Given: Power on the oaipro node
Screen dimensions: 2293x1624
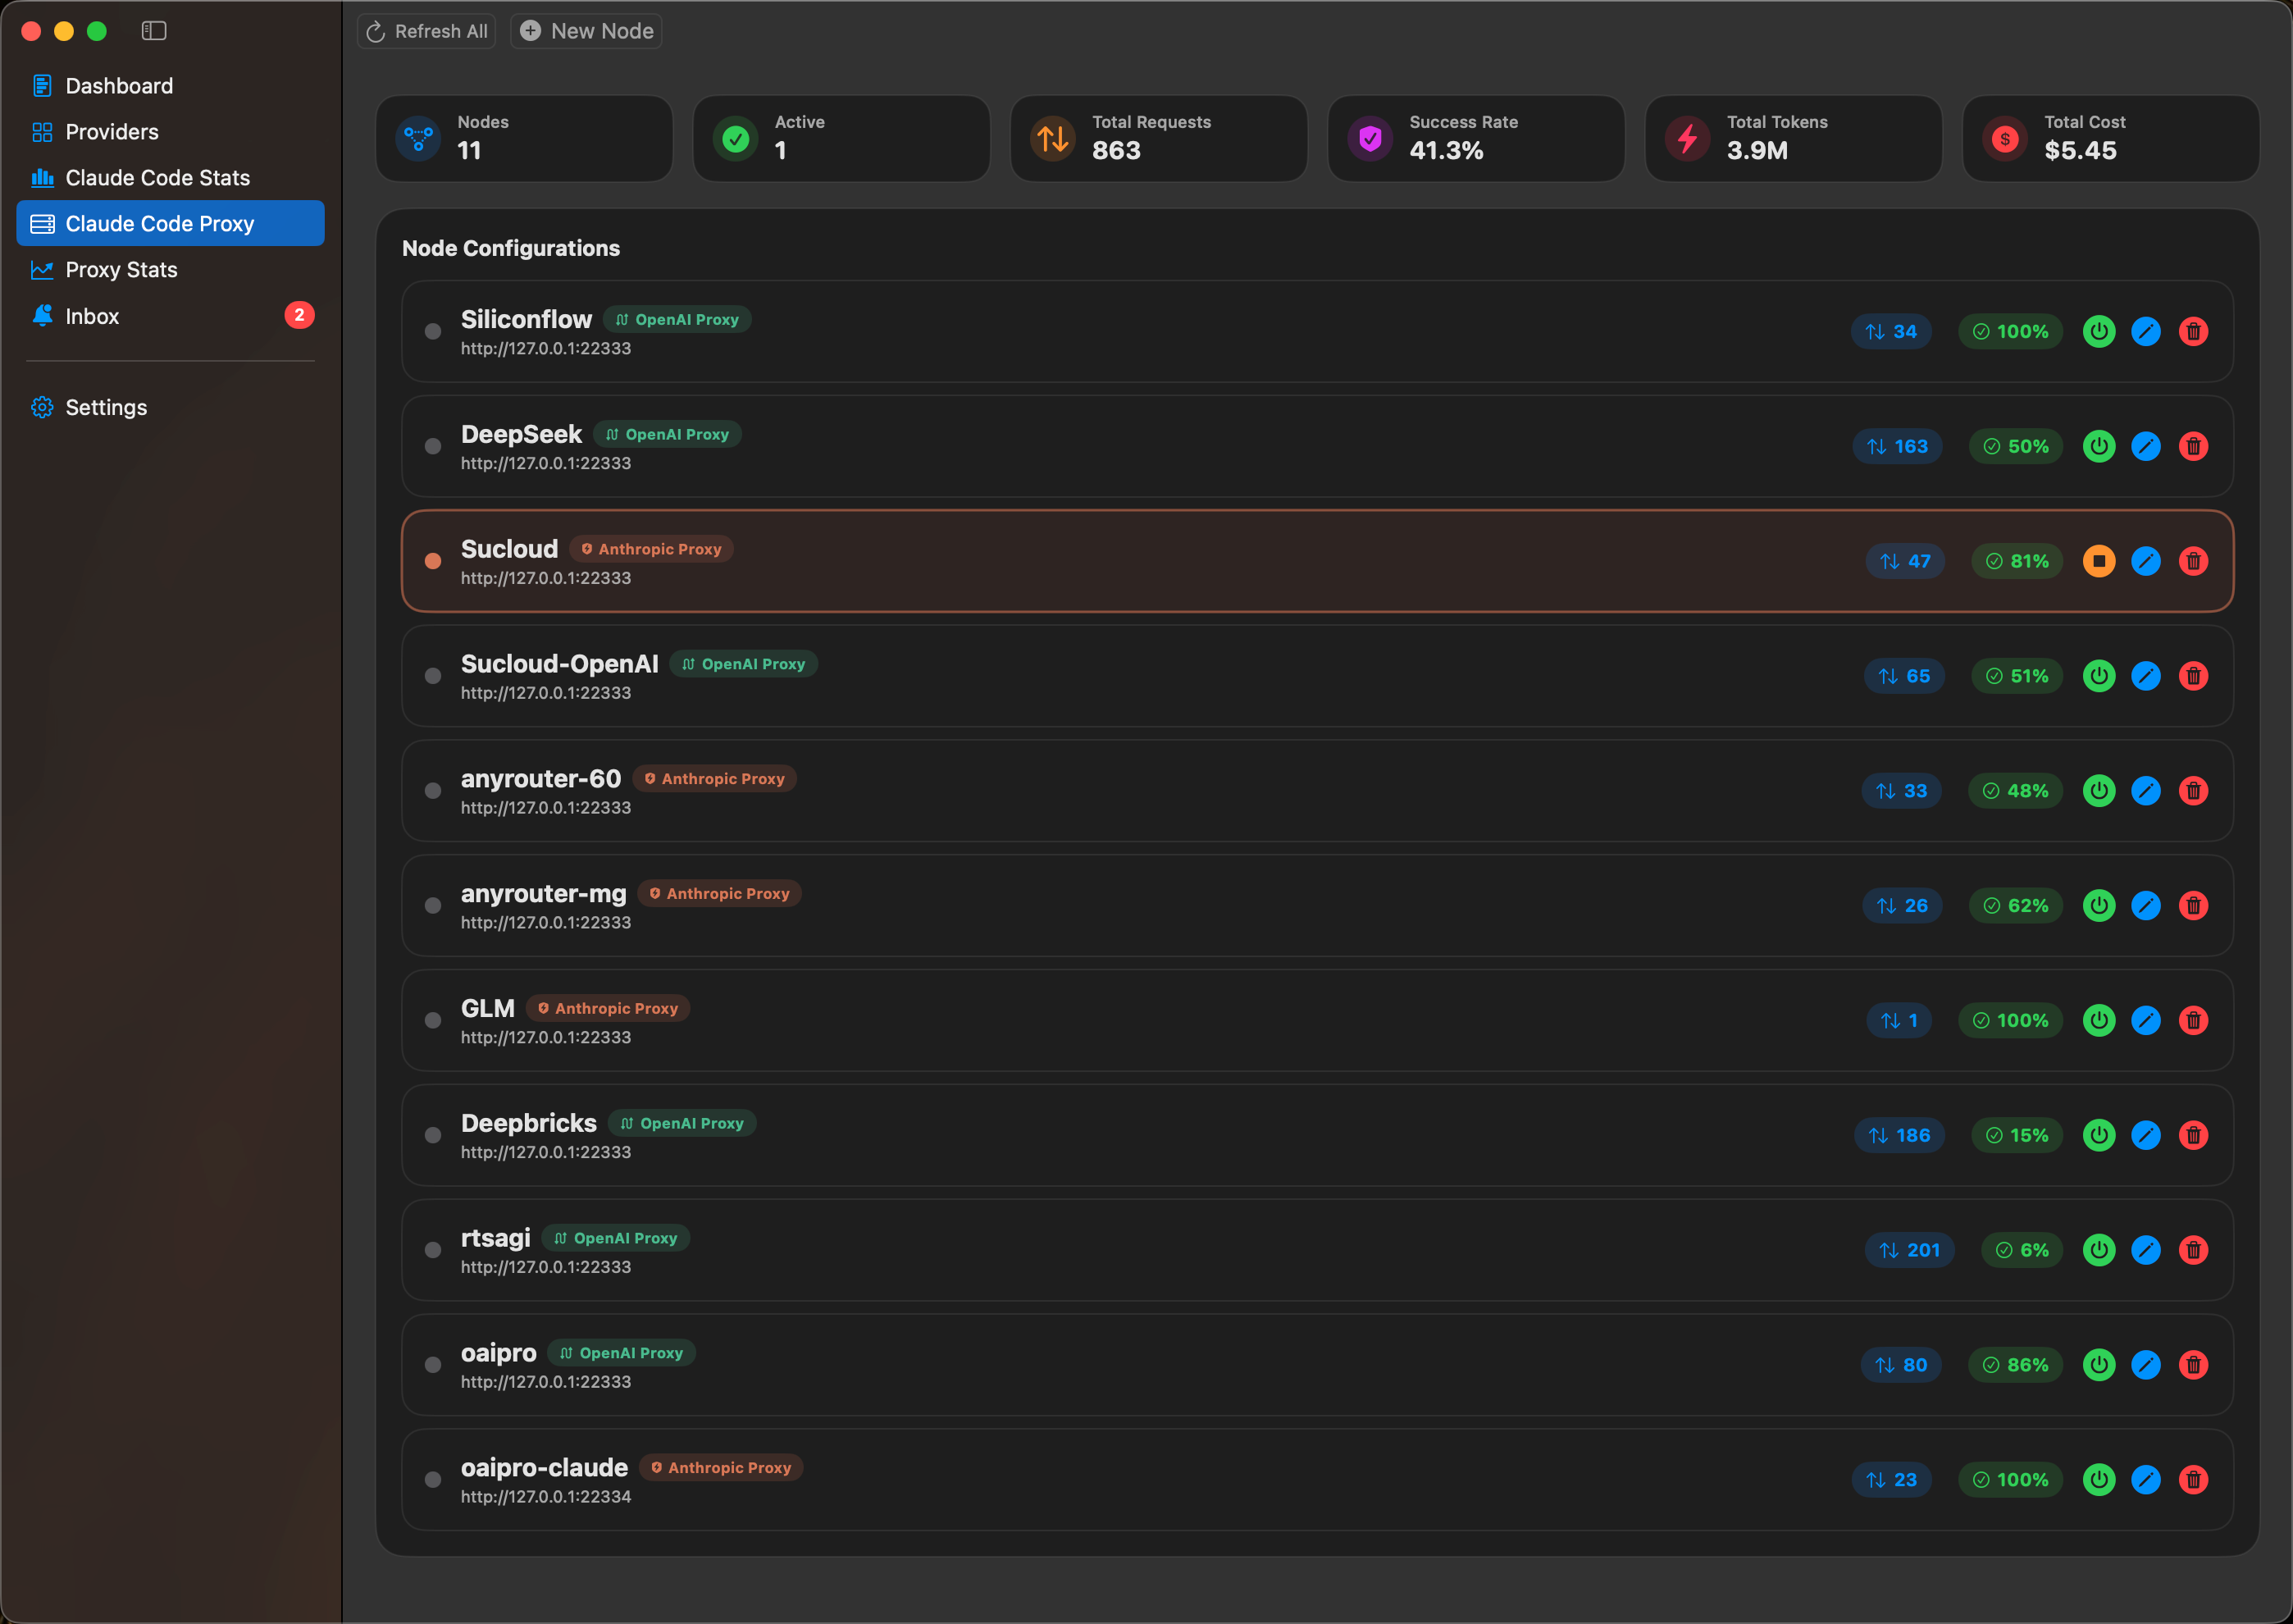Looking at the screenshot, I should tap(2099, 1364).
